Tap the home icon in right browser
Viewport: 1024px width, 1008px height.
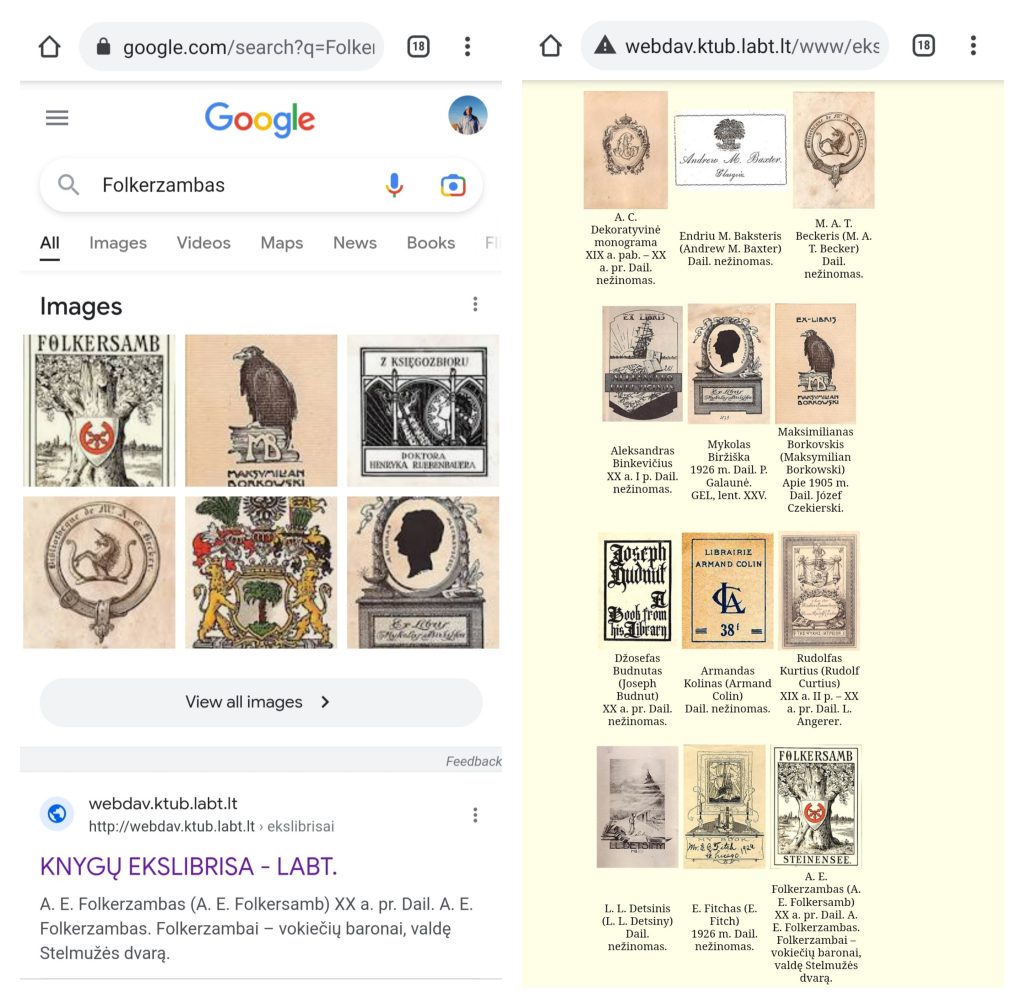pyautogui.click(x=551, y=46)
